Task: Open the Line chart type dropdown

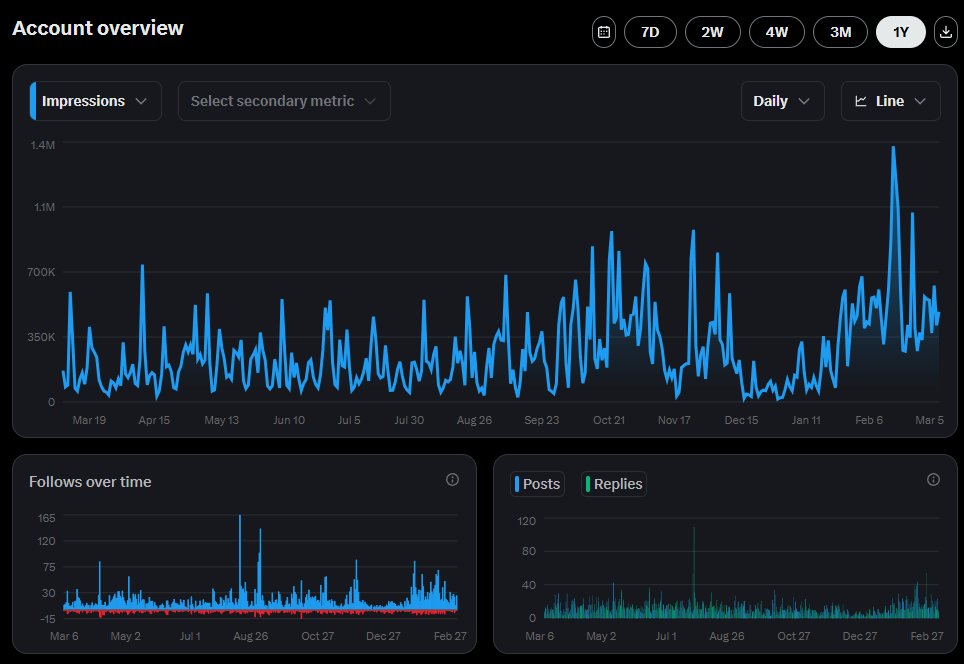Action: [891, 101]
